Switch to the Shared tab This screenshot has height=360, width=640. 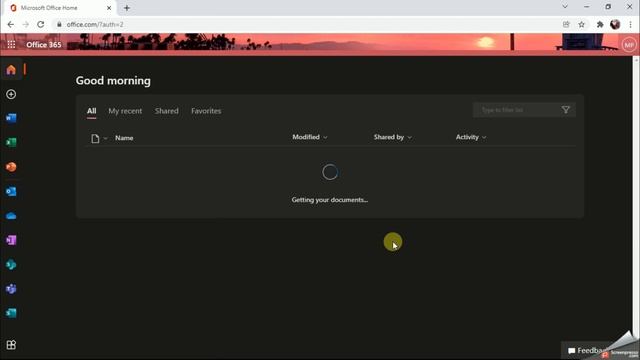coord(167,111)
